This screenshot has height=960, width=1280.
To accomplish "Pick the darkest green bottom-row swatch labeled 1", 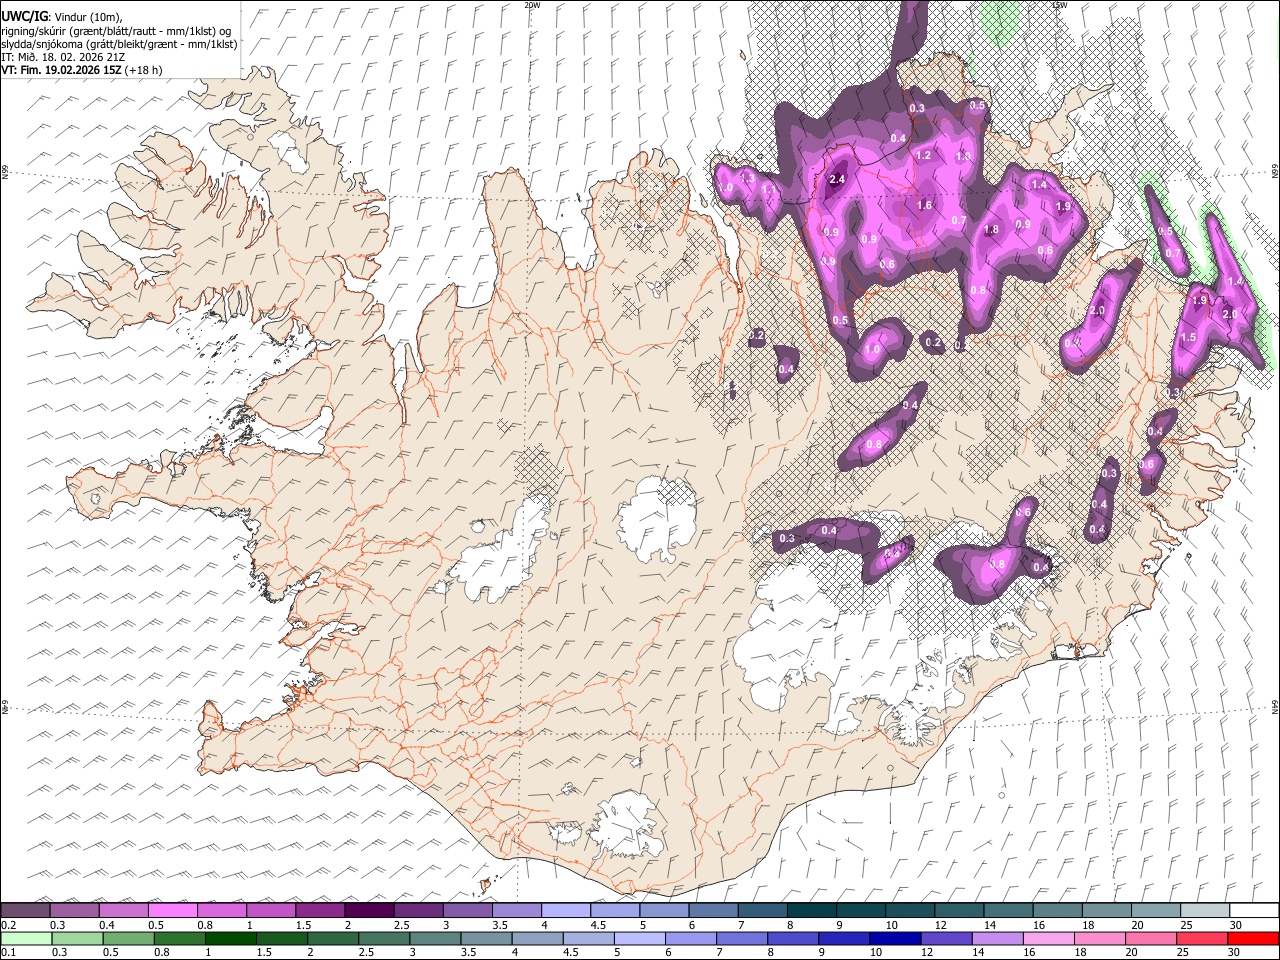I will point(231,939).
